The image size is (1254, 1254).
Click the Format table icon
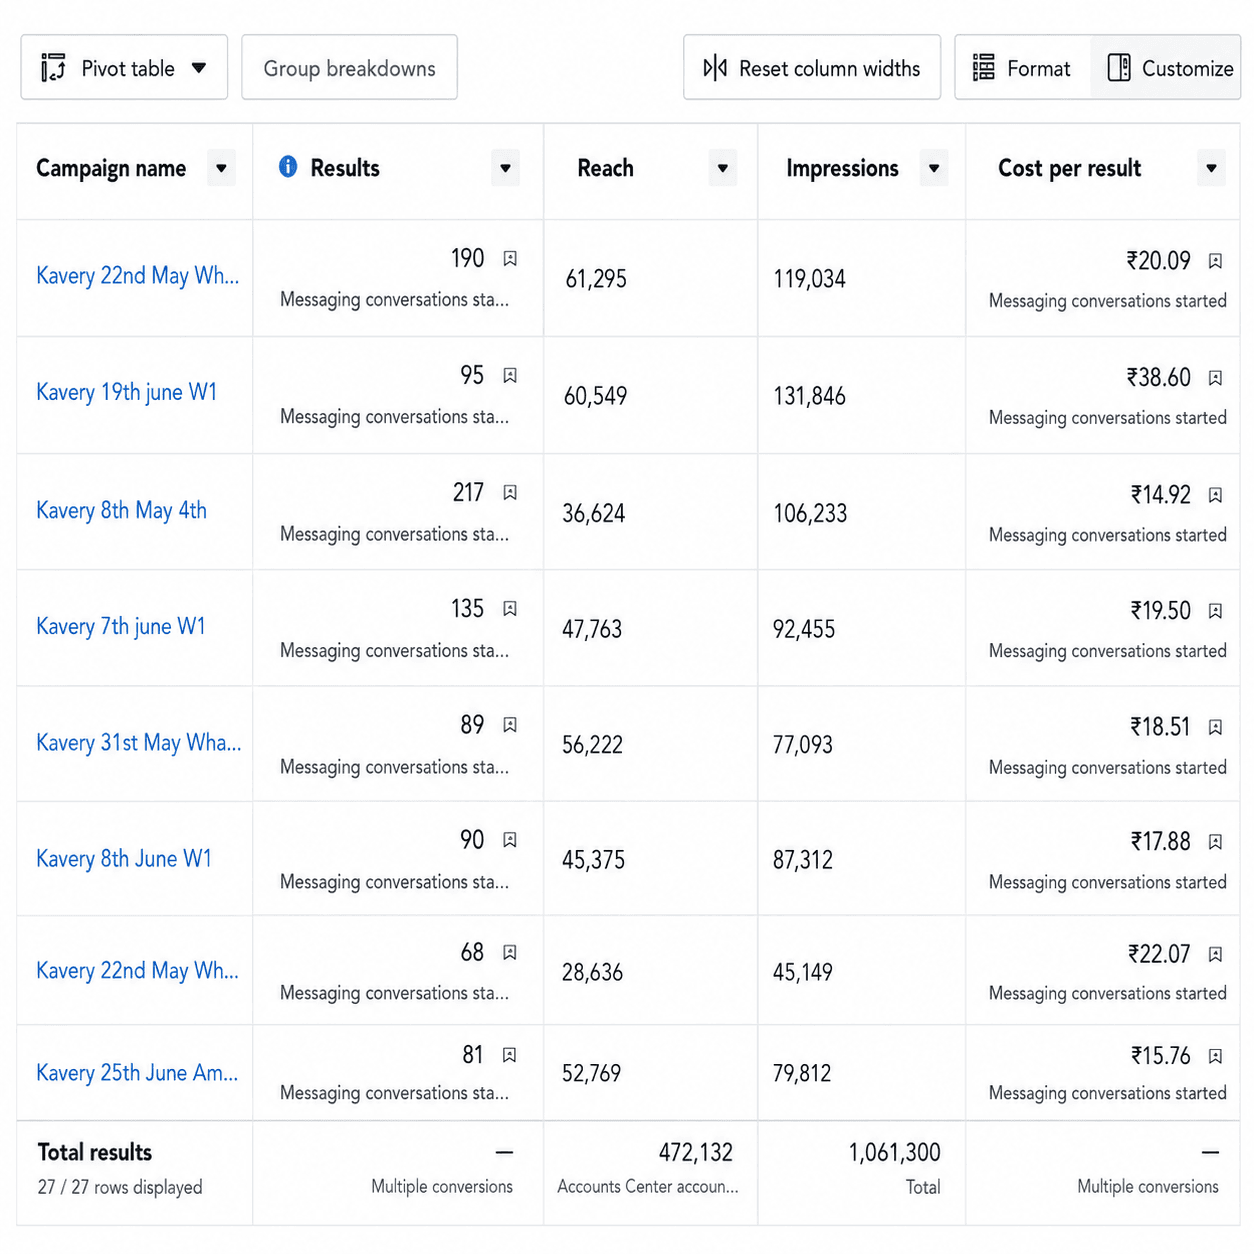click(984, 68)
